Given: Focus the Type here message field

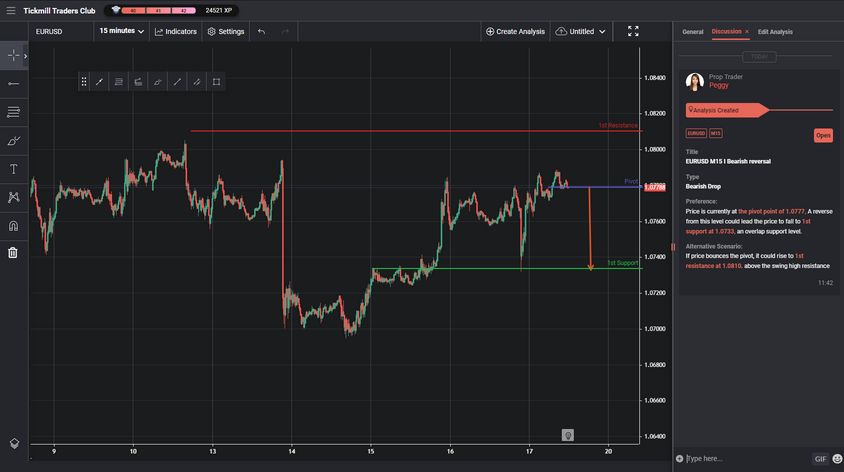Looking at the screenshot, I should 747,459.
